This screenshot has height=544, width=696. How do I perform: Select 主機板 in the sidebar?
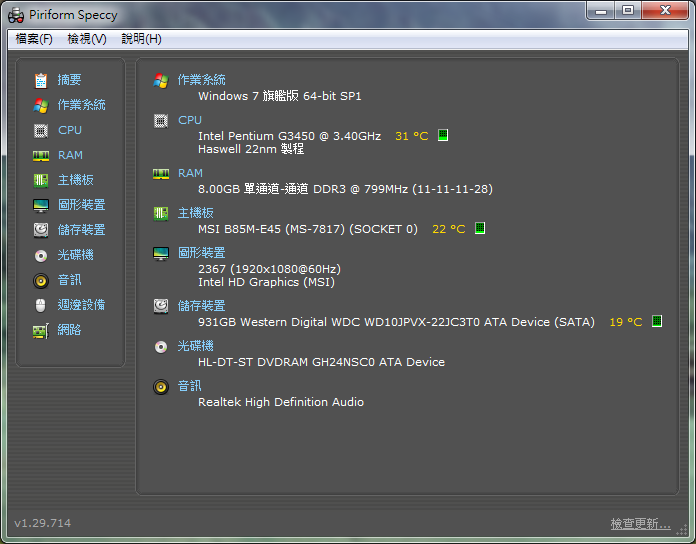(75, 180)
